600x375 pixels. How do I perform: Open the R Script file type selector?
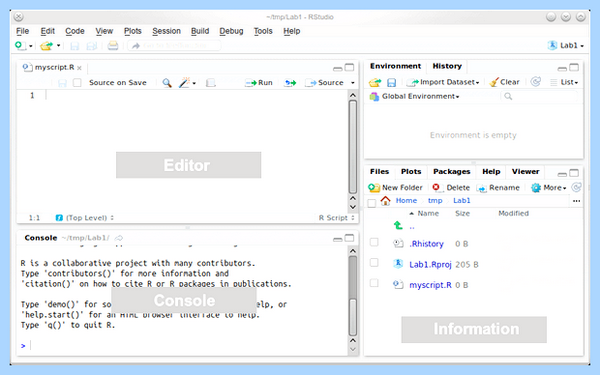pyautogui.click(x=336, y=218)
